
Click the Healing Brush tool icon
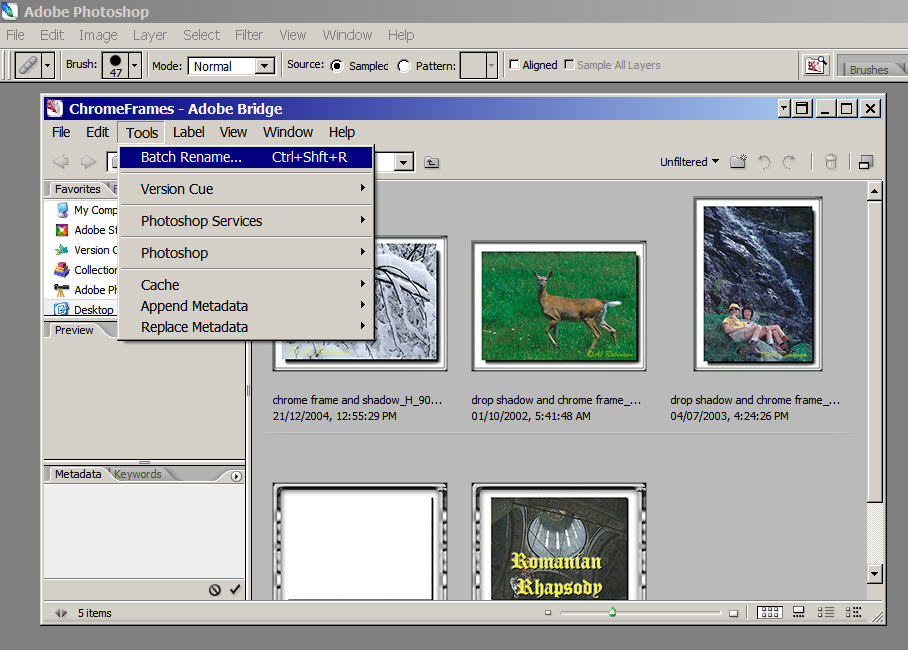28,65
